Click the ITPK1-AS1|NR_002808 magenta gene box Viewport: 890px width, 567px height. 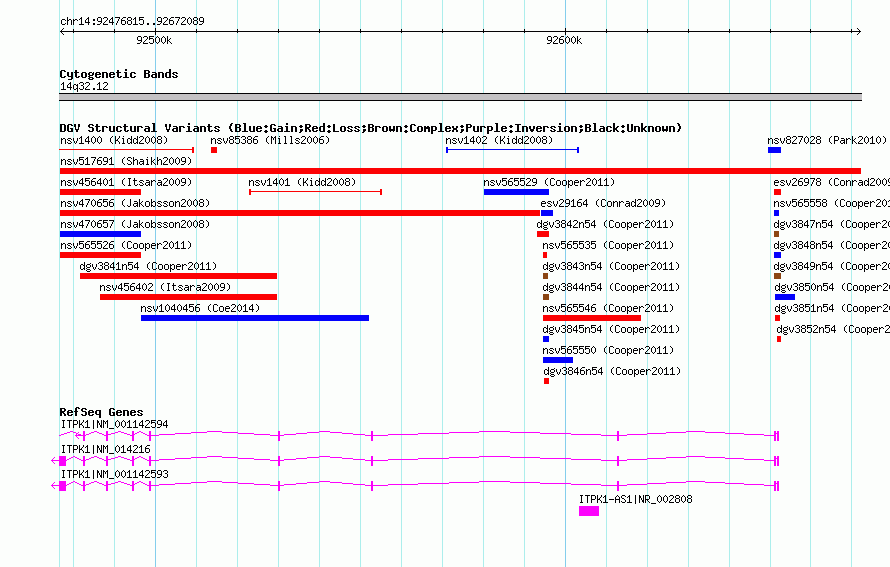click(589, 511)
